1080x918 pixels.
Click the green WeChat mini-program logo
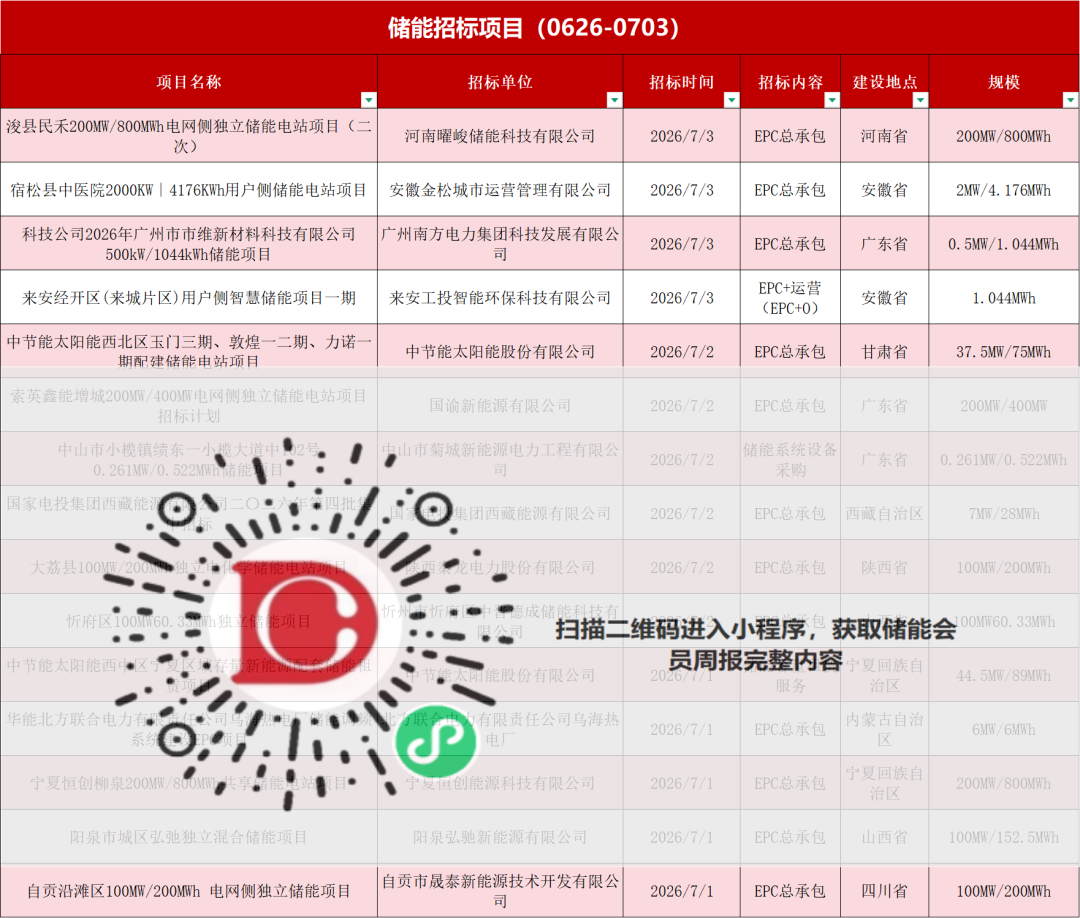coord(435,742)
